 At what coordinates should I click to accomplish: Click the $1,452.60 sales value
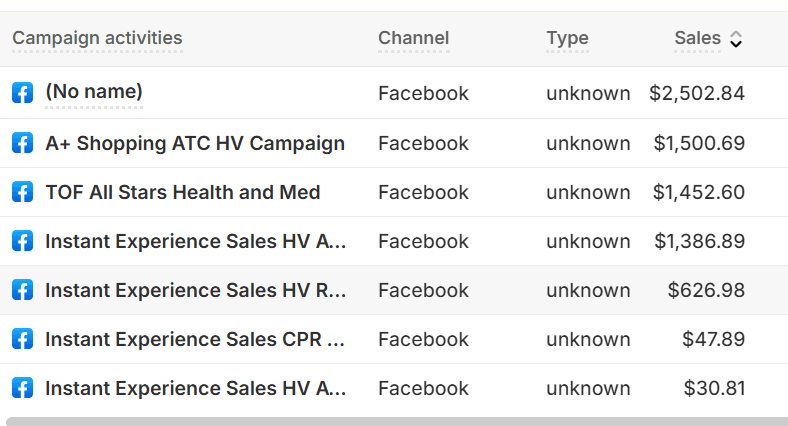click(x=699, y=192)
